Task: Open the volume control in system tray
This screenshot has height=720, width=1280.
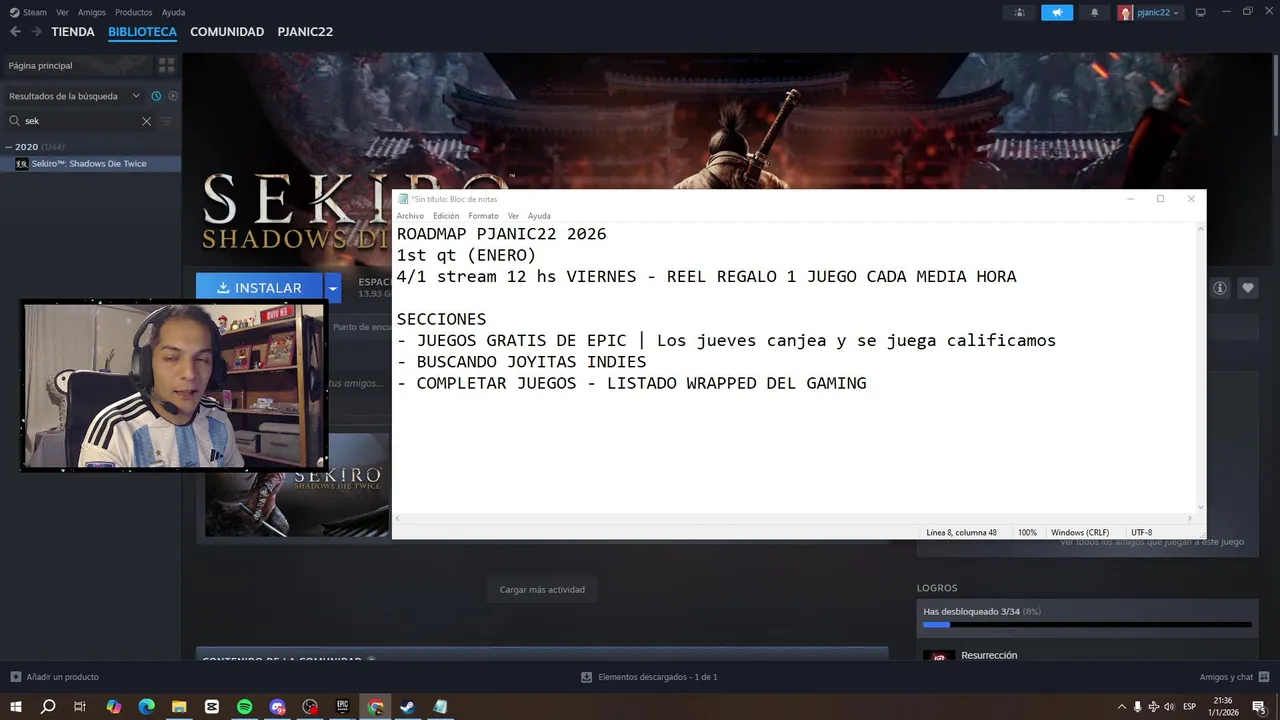Action: tap(1169, 706)
